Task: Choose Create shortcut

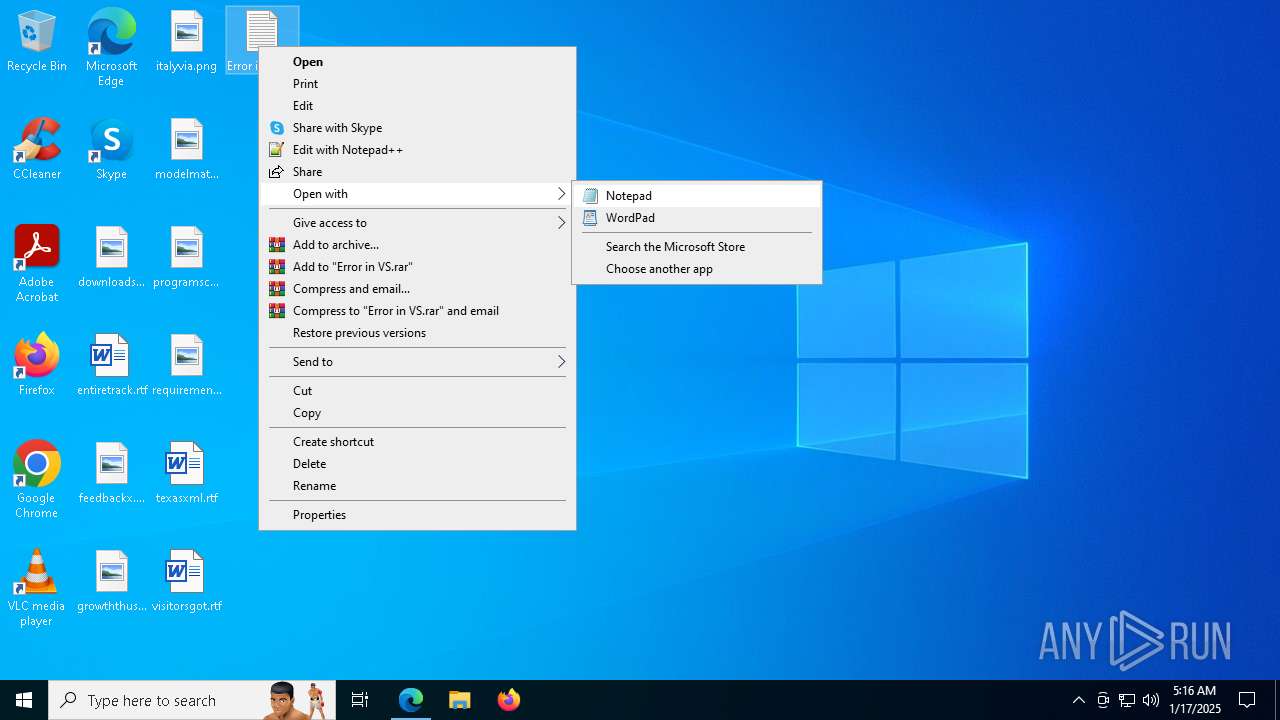Action: pos(417,442)
